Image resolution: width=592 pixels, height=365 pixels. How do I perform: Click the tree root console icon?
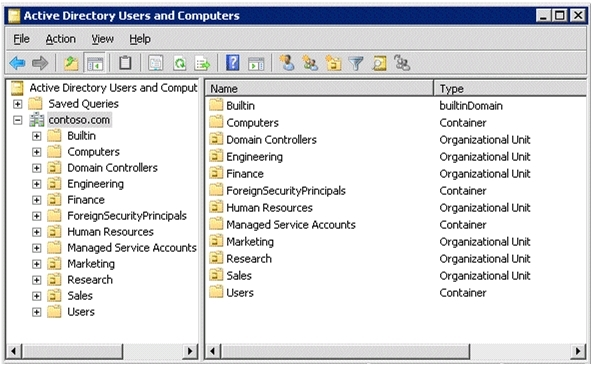click(17, 88)
